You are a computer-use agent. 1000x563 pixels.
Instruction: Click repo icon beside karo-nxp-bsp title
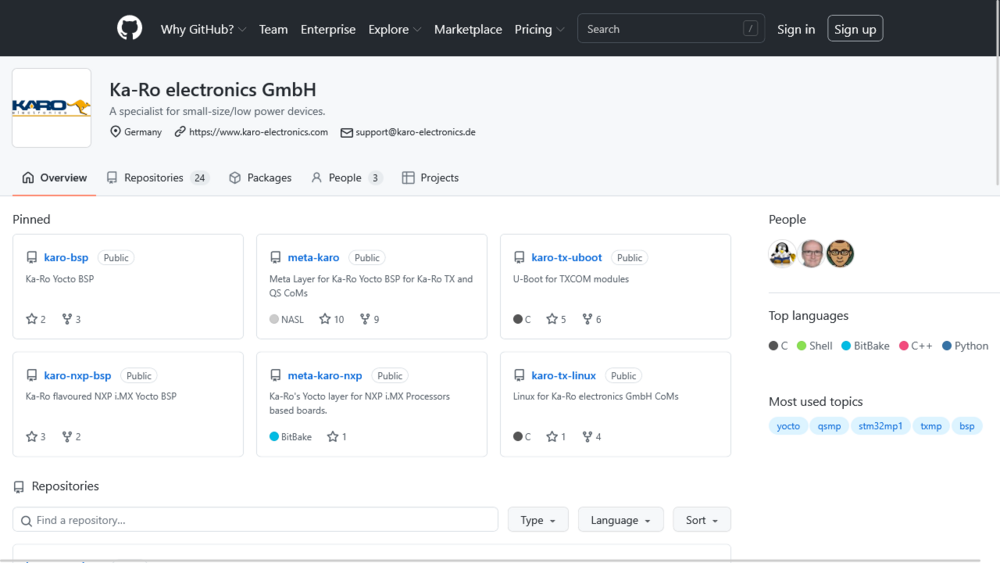point(31,376)
